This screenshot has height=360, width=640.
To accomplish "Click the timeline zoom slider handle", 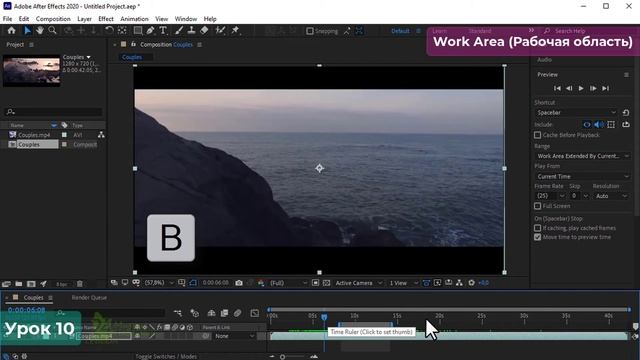I will point(282,357).
